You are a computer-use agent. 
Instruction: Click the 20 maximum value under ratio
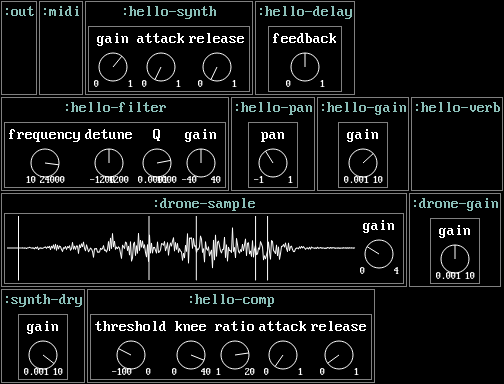click(250, 371)
